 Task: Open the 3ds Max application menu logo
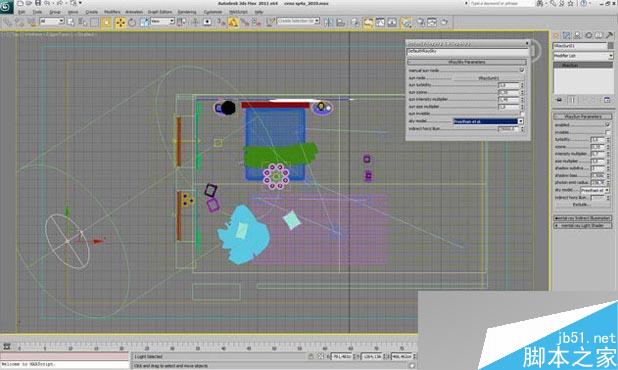(x=6, y=7)
